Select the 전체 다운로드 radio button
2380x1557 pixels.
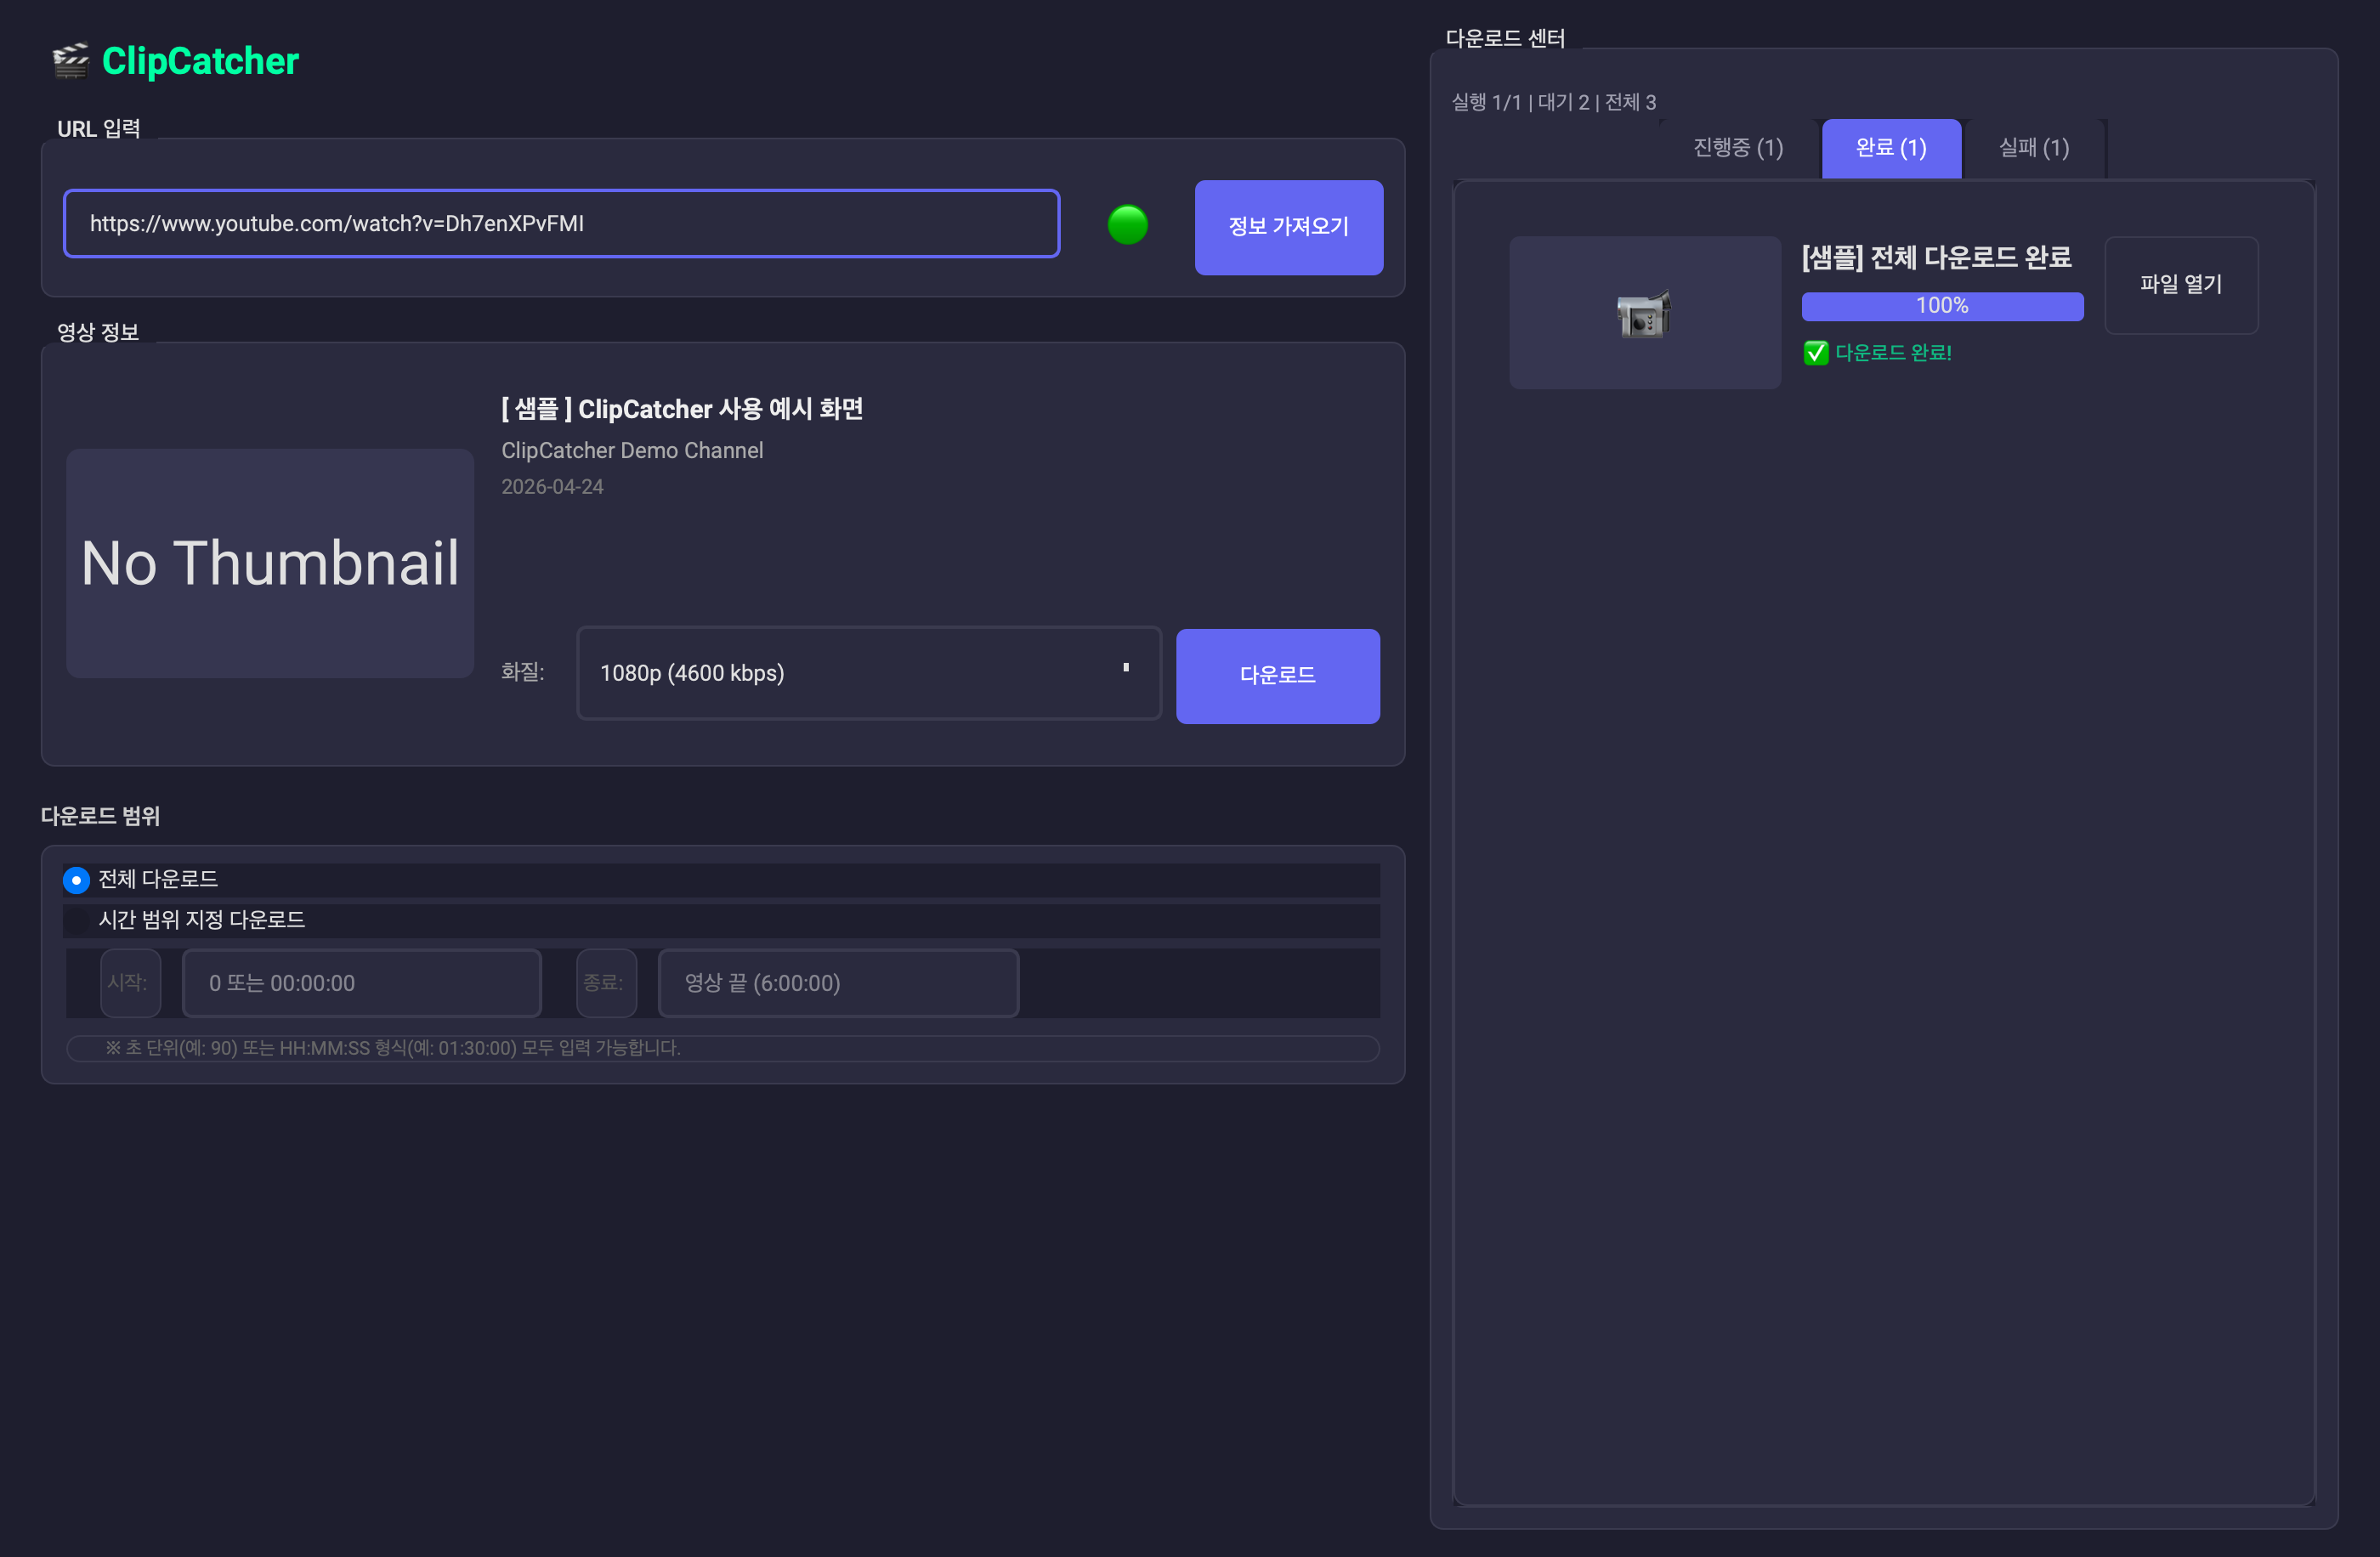point(76,880)
